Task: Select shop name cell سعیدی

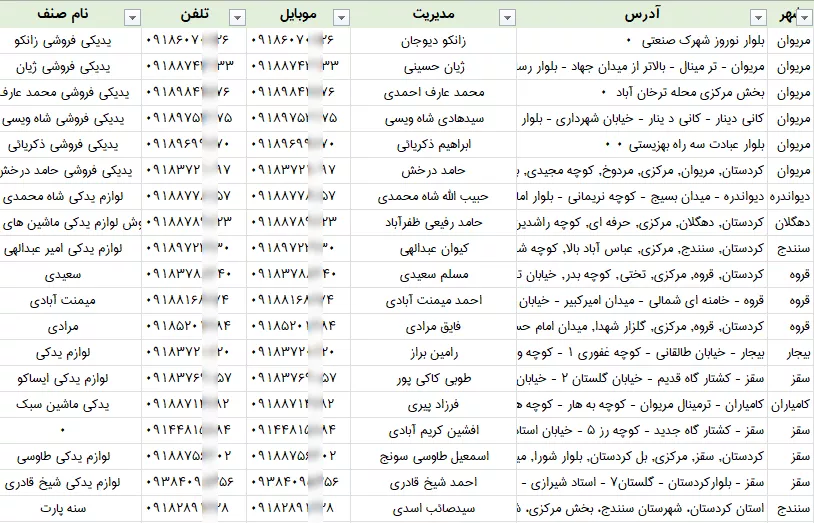Action: point(71,274)
